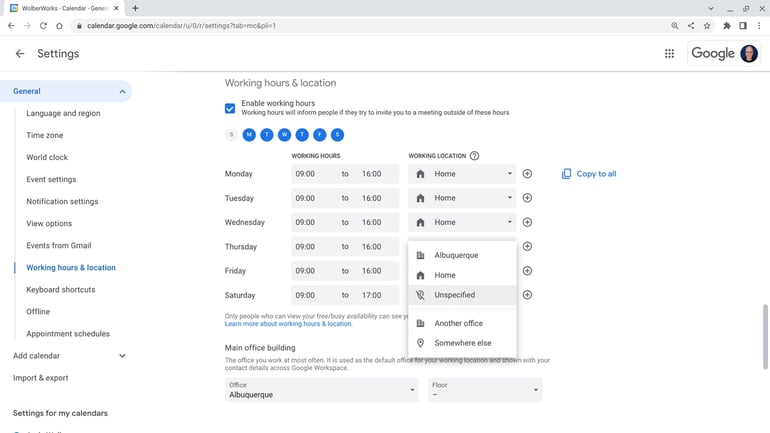Screen dimensions: 770x433
Task: Toggle Wednesday in the working days
Action: [x=284, y=135]
